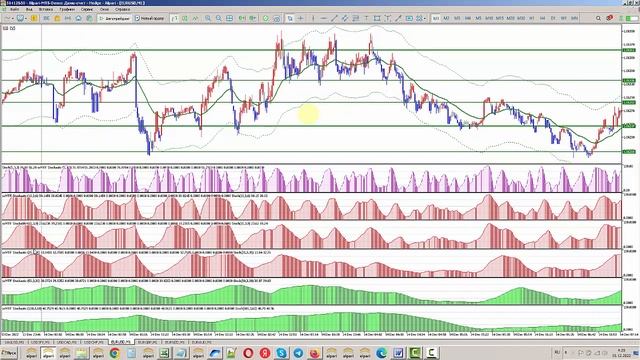Select the Fibonacci retracement tool

(x=356, y=18)
